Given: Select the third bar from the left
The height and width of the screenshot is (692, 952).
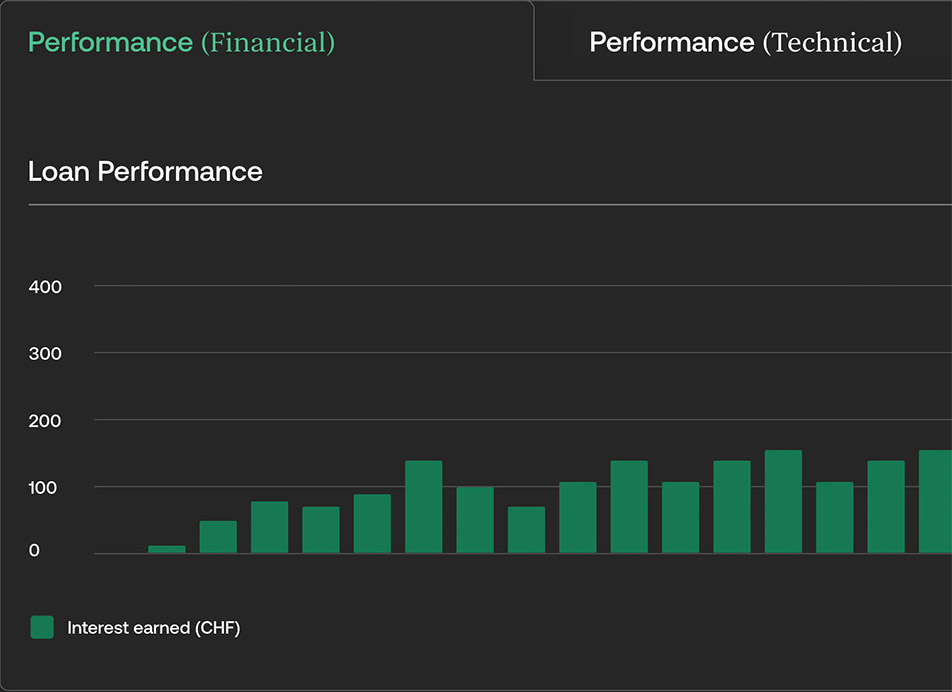Looking at the screenshot, I should point(269,527).
